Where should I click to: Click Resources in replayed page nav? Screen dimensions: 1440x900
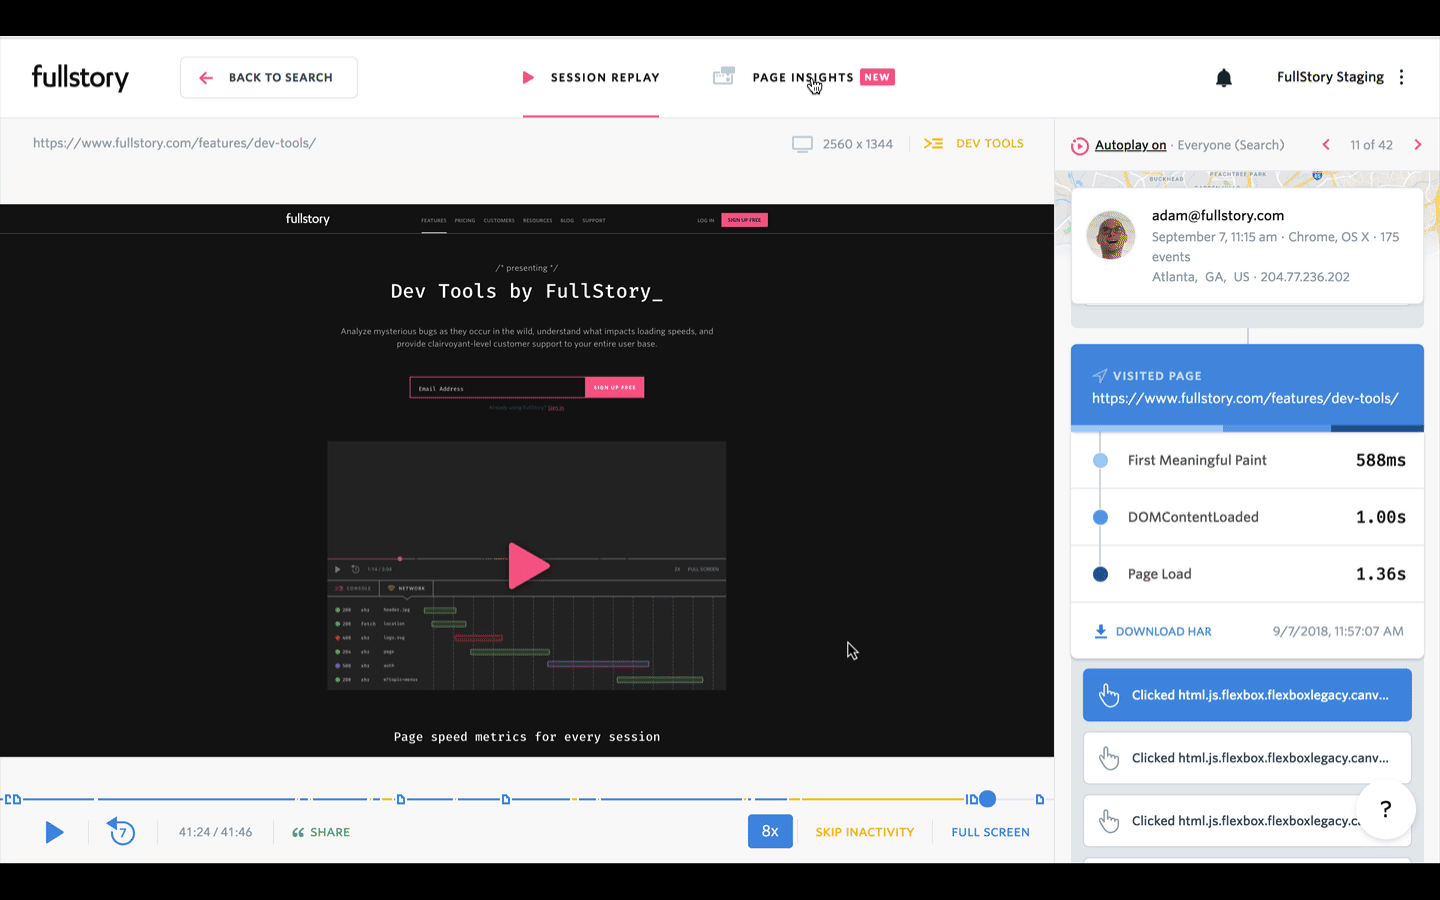[538, 220]
